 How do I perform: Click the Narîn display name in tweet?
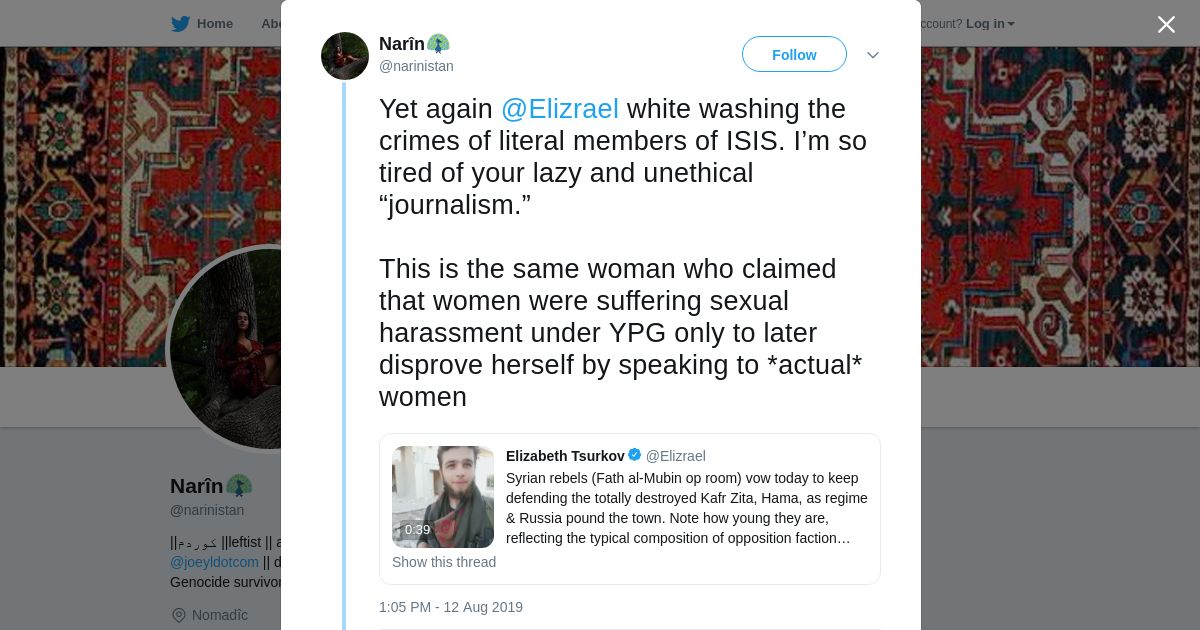coord(402,44)
